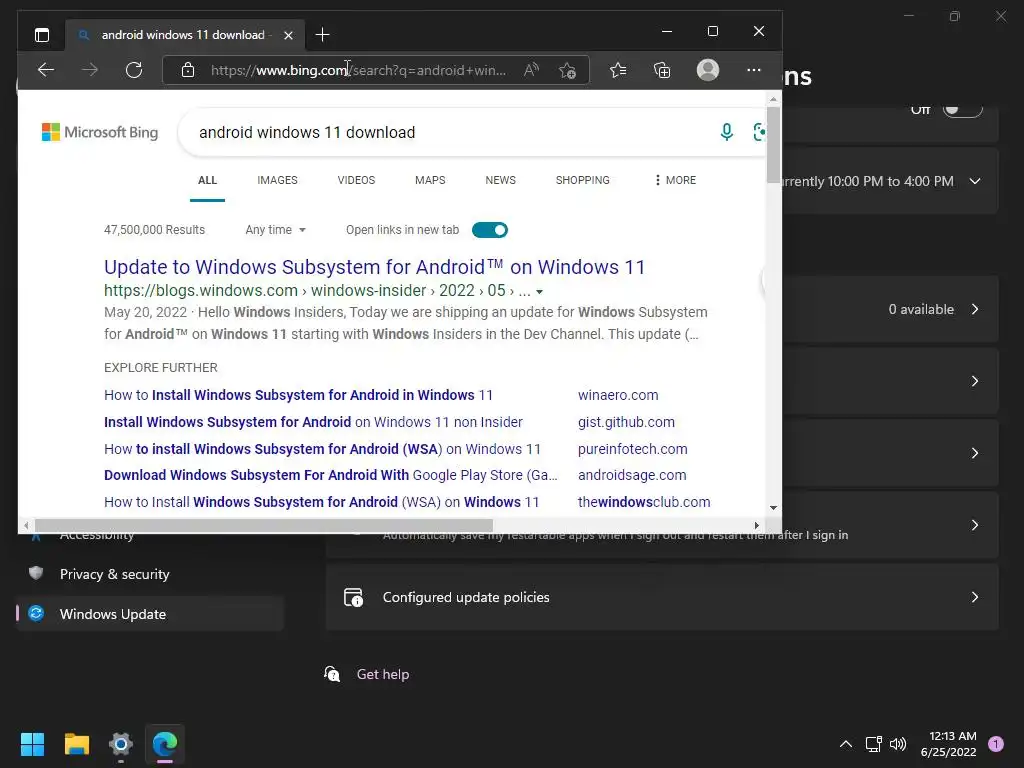This screenshot has height=768, width=1024.
Task: Show hidden system tray icons
Action: pyautogui.click(x=846, y=744)
